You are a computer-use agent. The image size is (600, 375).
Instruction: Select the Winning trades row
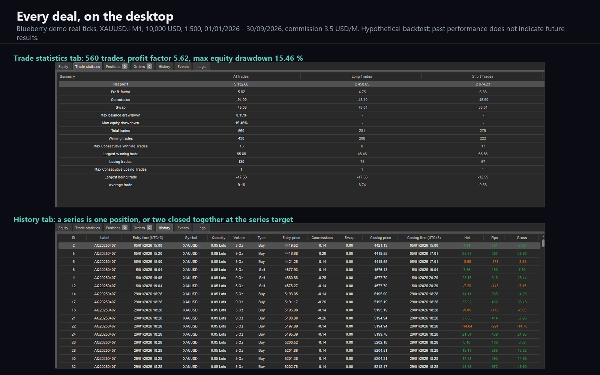(301, 139)
